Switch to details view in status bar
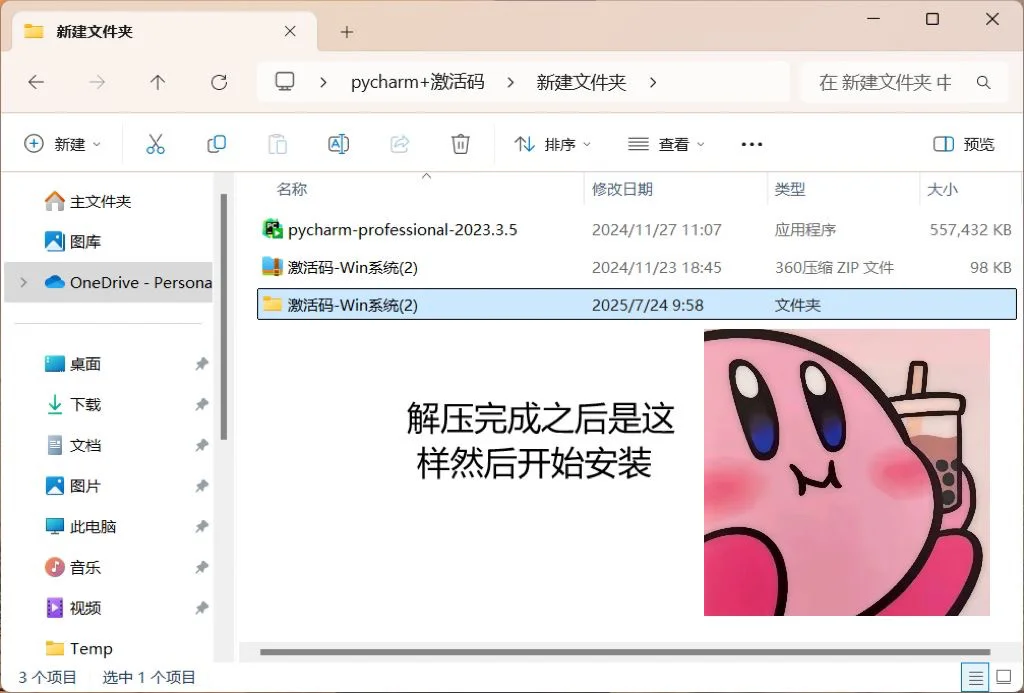This screenshot has height=693, width=1024. pos(977,677)
